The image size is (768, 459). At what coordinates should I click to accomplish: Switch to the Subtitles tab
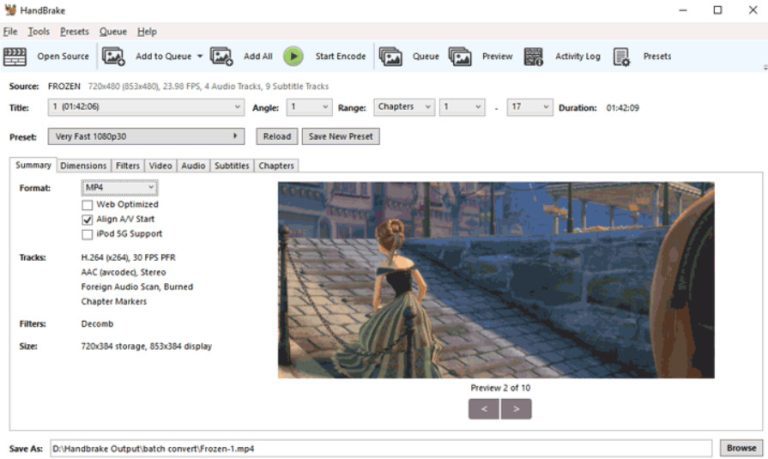[231, 166]
